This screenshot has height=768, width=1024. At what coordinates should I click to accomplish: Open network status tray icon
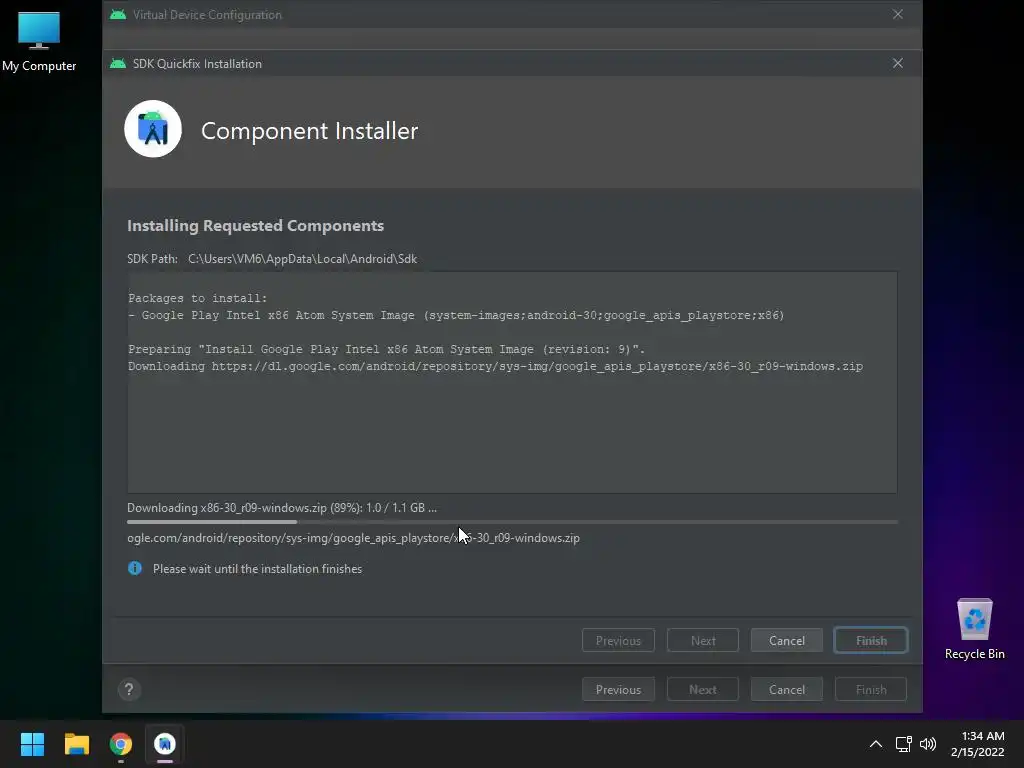coord(904,744)
